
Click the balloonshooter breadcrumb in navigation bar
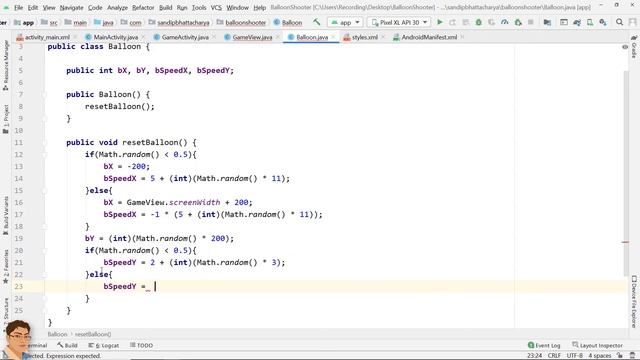241,22
